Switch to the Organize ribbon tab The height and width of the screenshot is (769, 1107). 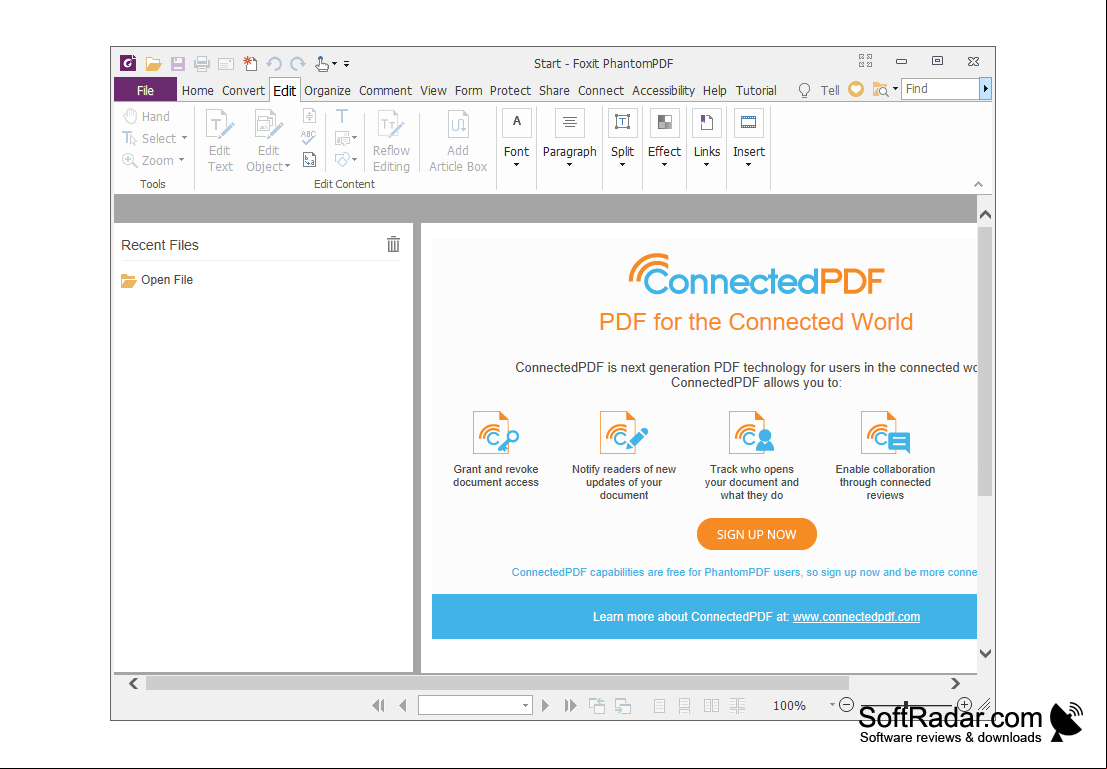[328, 90]
